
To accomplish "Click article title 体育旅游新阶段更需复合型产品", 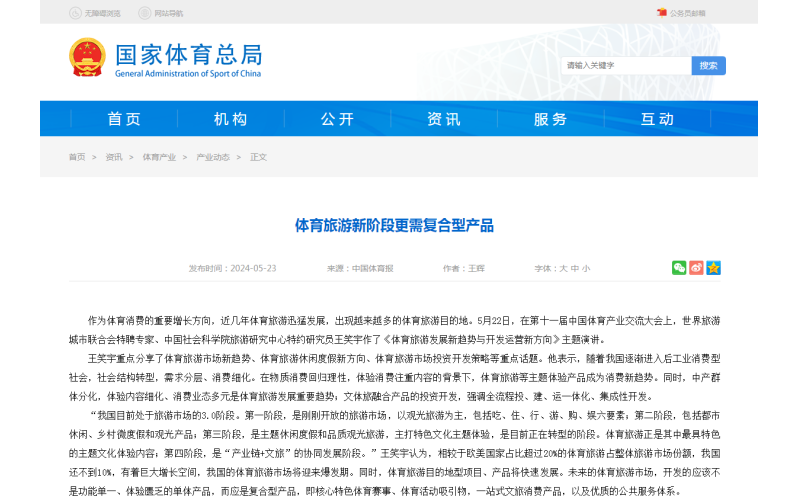I will click(394, 226).
